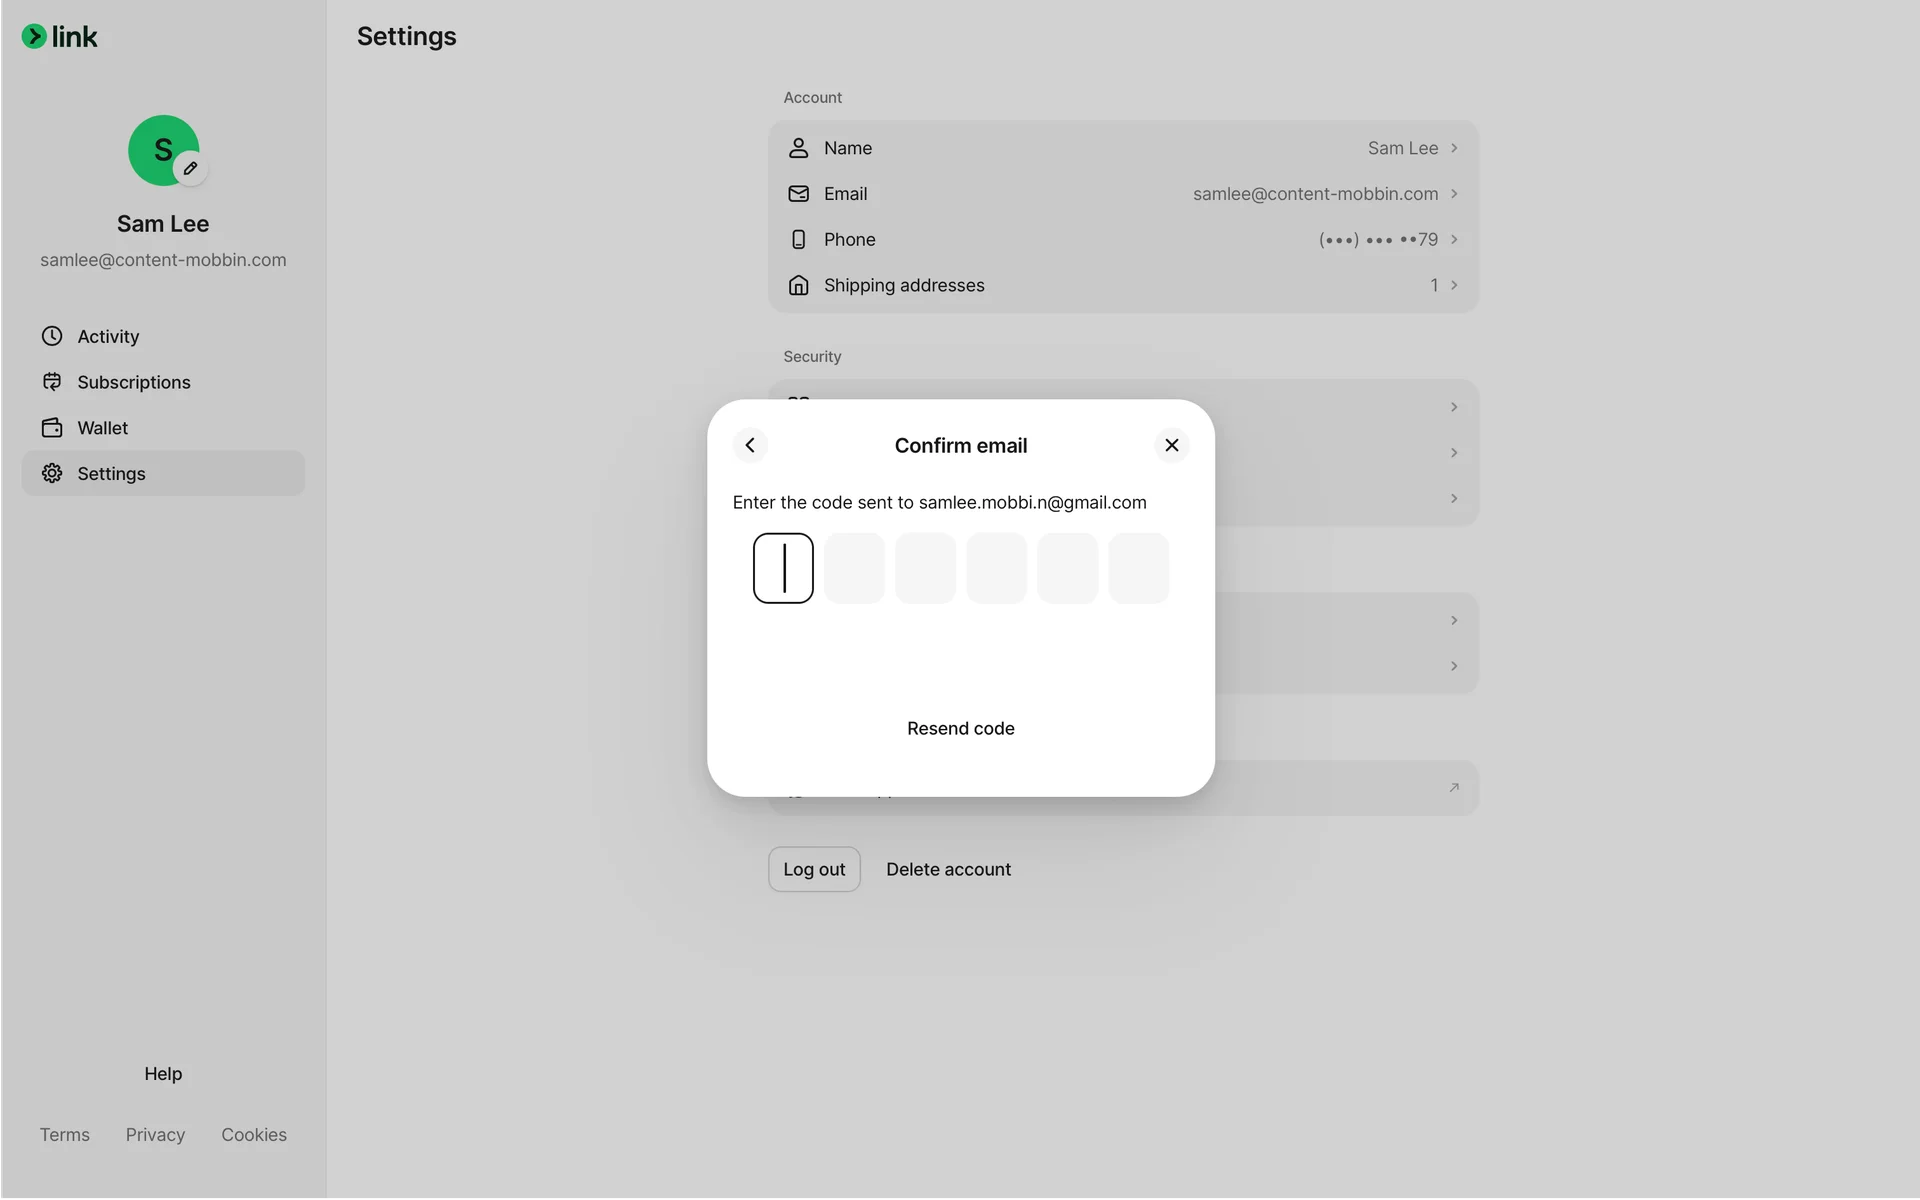Click the Shipping addresses house icon
The width and height of the screenshot is (1920, 1200).
(x=798, y=285)
